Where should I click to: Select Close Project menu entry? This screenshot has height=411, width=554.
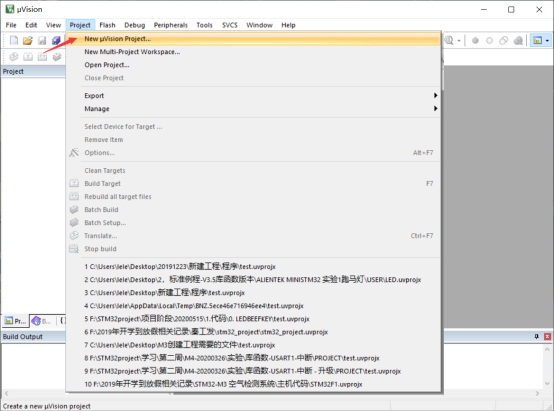(253, 78)
